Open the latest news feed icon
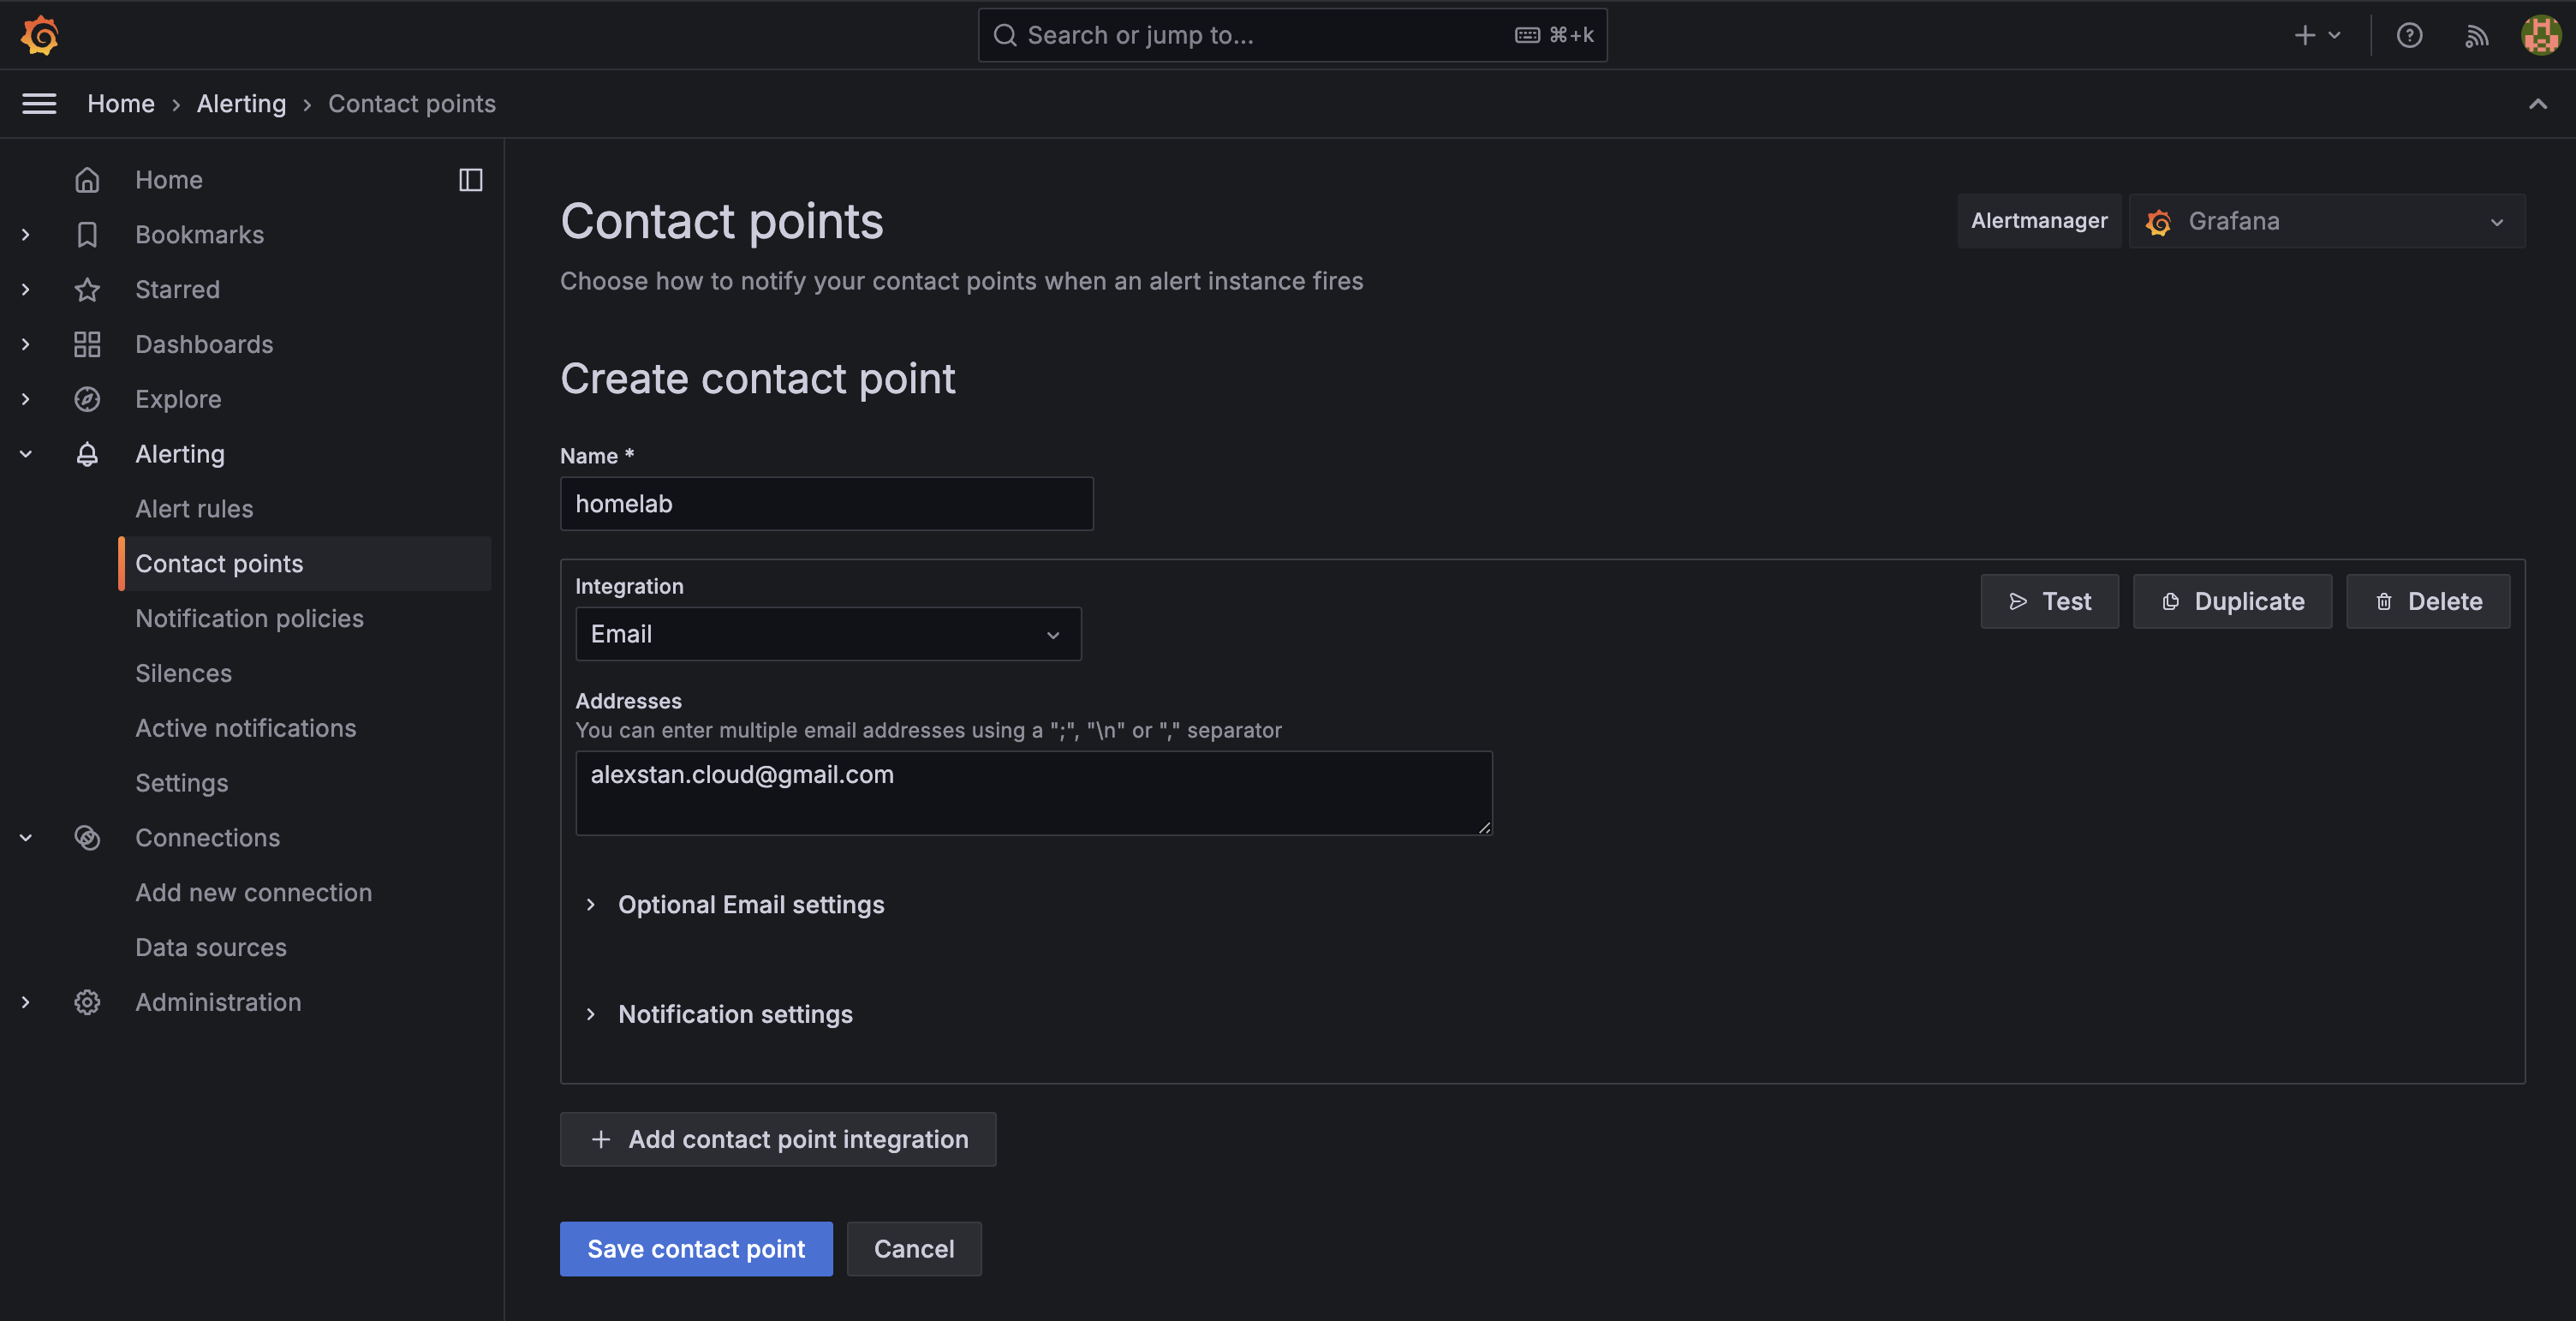 click(2477, 35)
